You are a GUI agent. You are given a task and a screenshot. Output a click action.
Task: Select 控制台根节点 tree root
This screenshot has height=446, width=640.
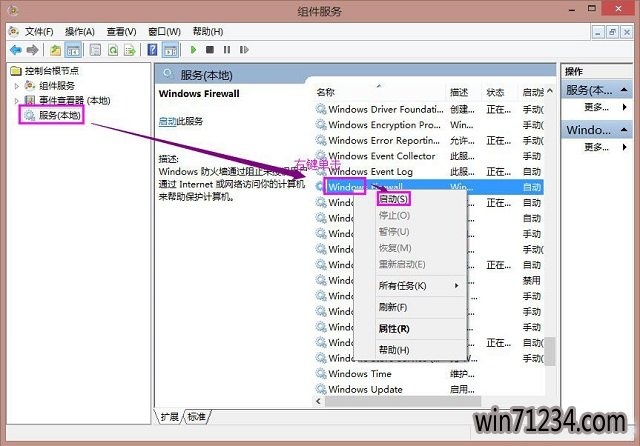52,71
